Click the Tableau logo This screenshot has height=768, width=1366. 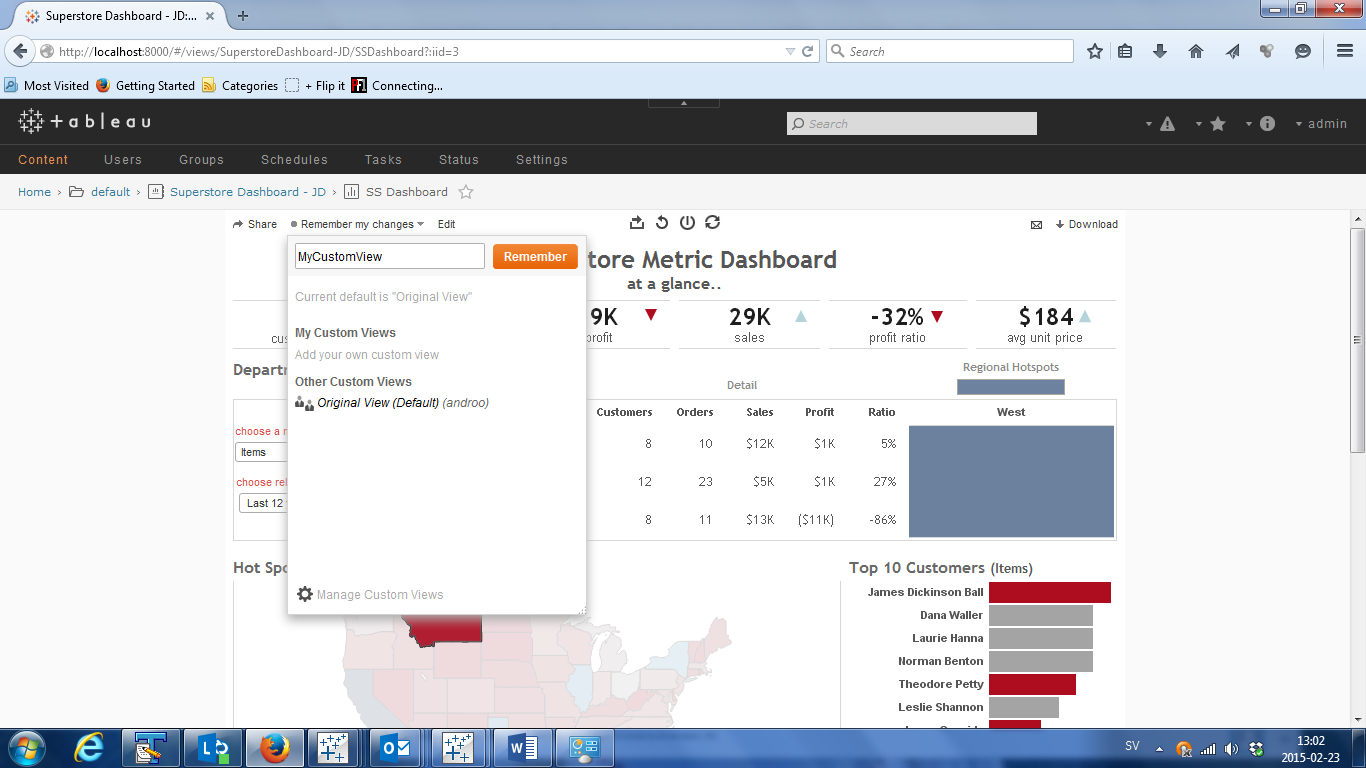click(x=84, y=122)
